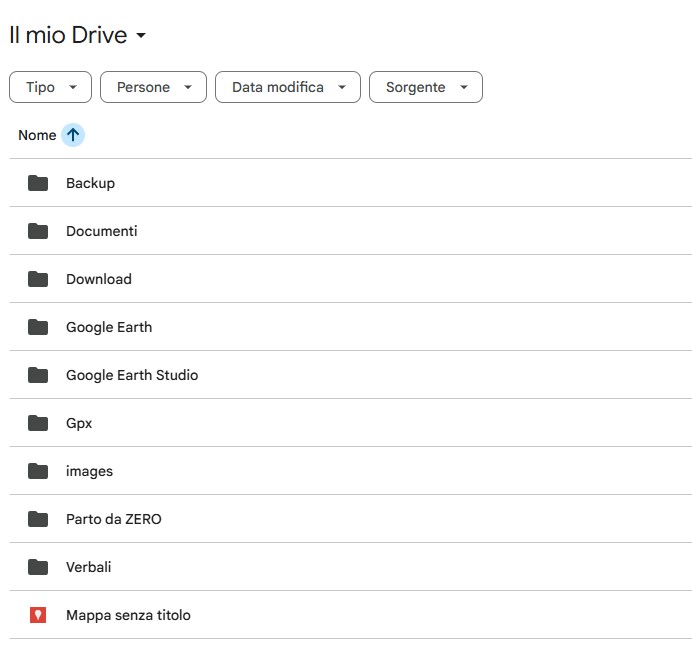Image resolution: width=692 pixels, height=670 pixels.
Task: Expand the Persone filter dropdown
Action: 153,87
